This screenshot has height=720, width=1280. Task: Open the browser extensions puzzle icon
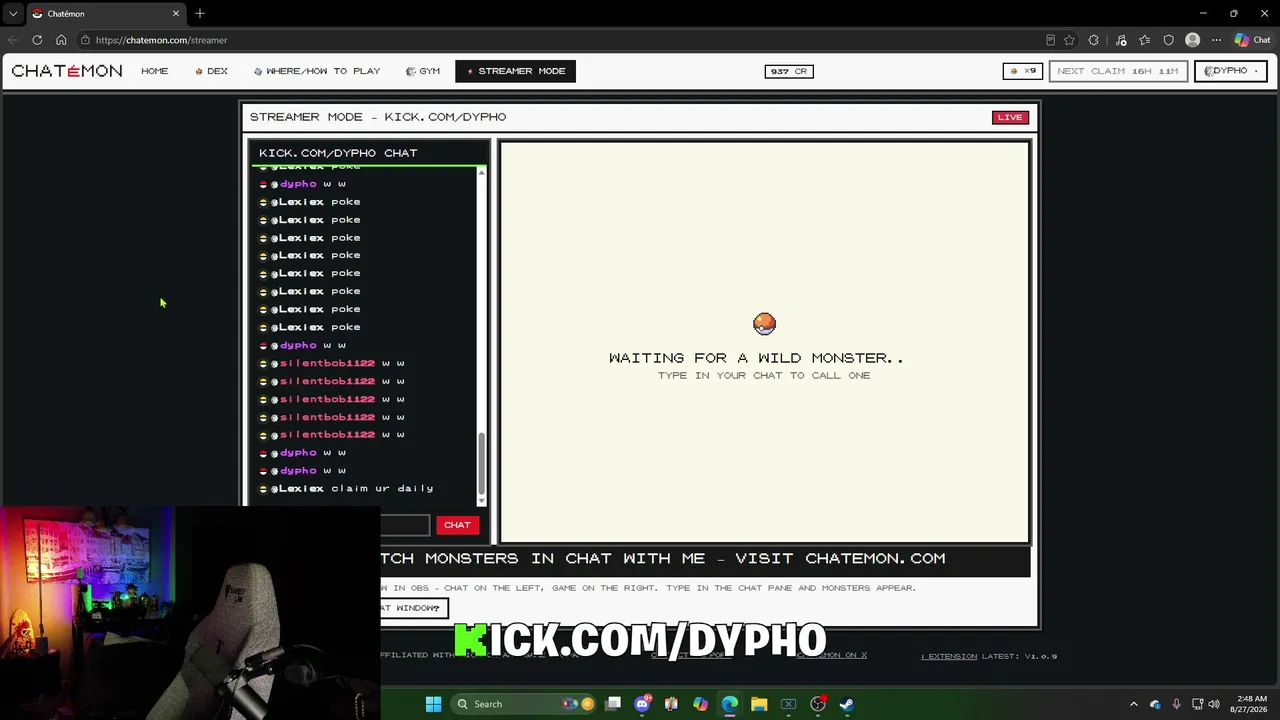coord(1094,40)
